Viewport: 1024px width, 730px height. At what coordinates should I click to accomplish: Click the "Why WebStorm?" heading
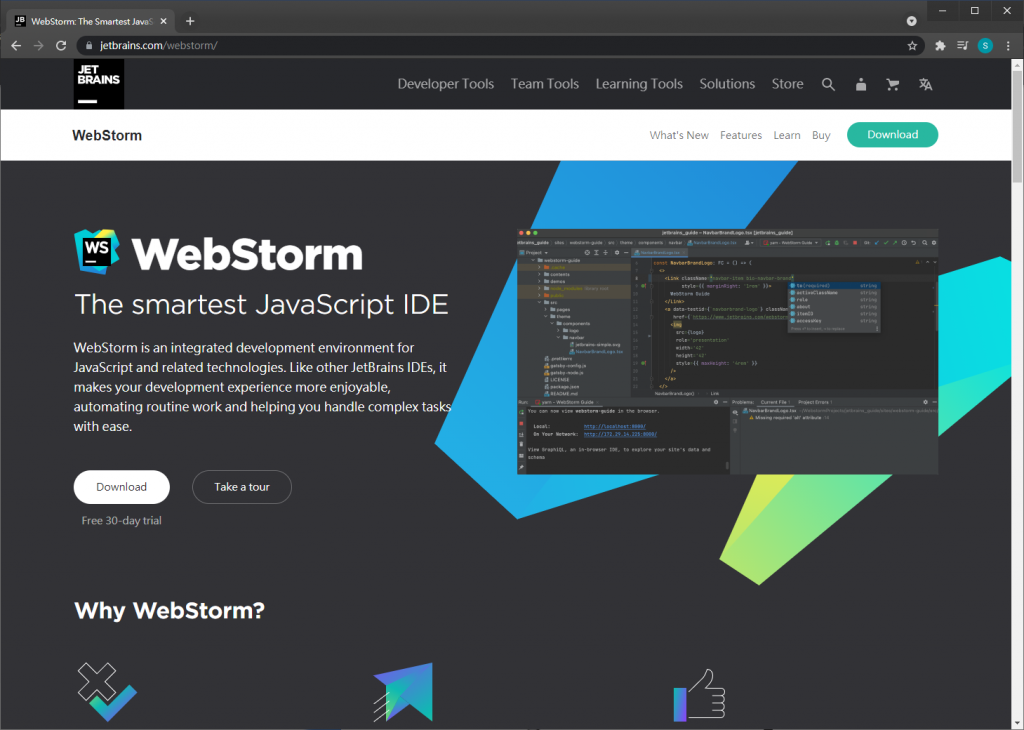tap(169, 611)
